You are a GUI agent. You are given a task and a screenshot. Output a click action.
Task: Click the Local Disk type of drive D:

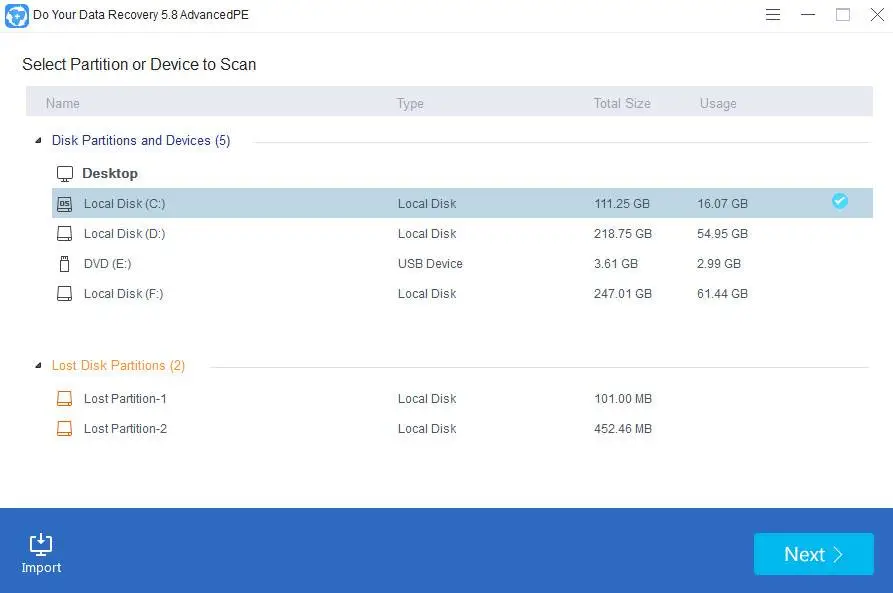[x=427, y=234]
